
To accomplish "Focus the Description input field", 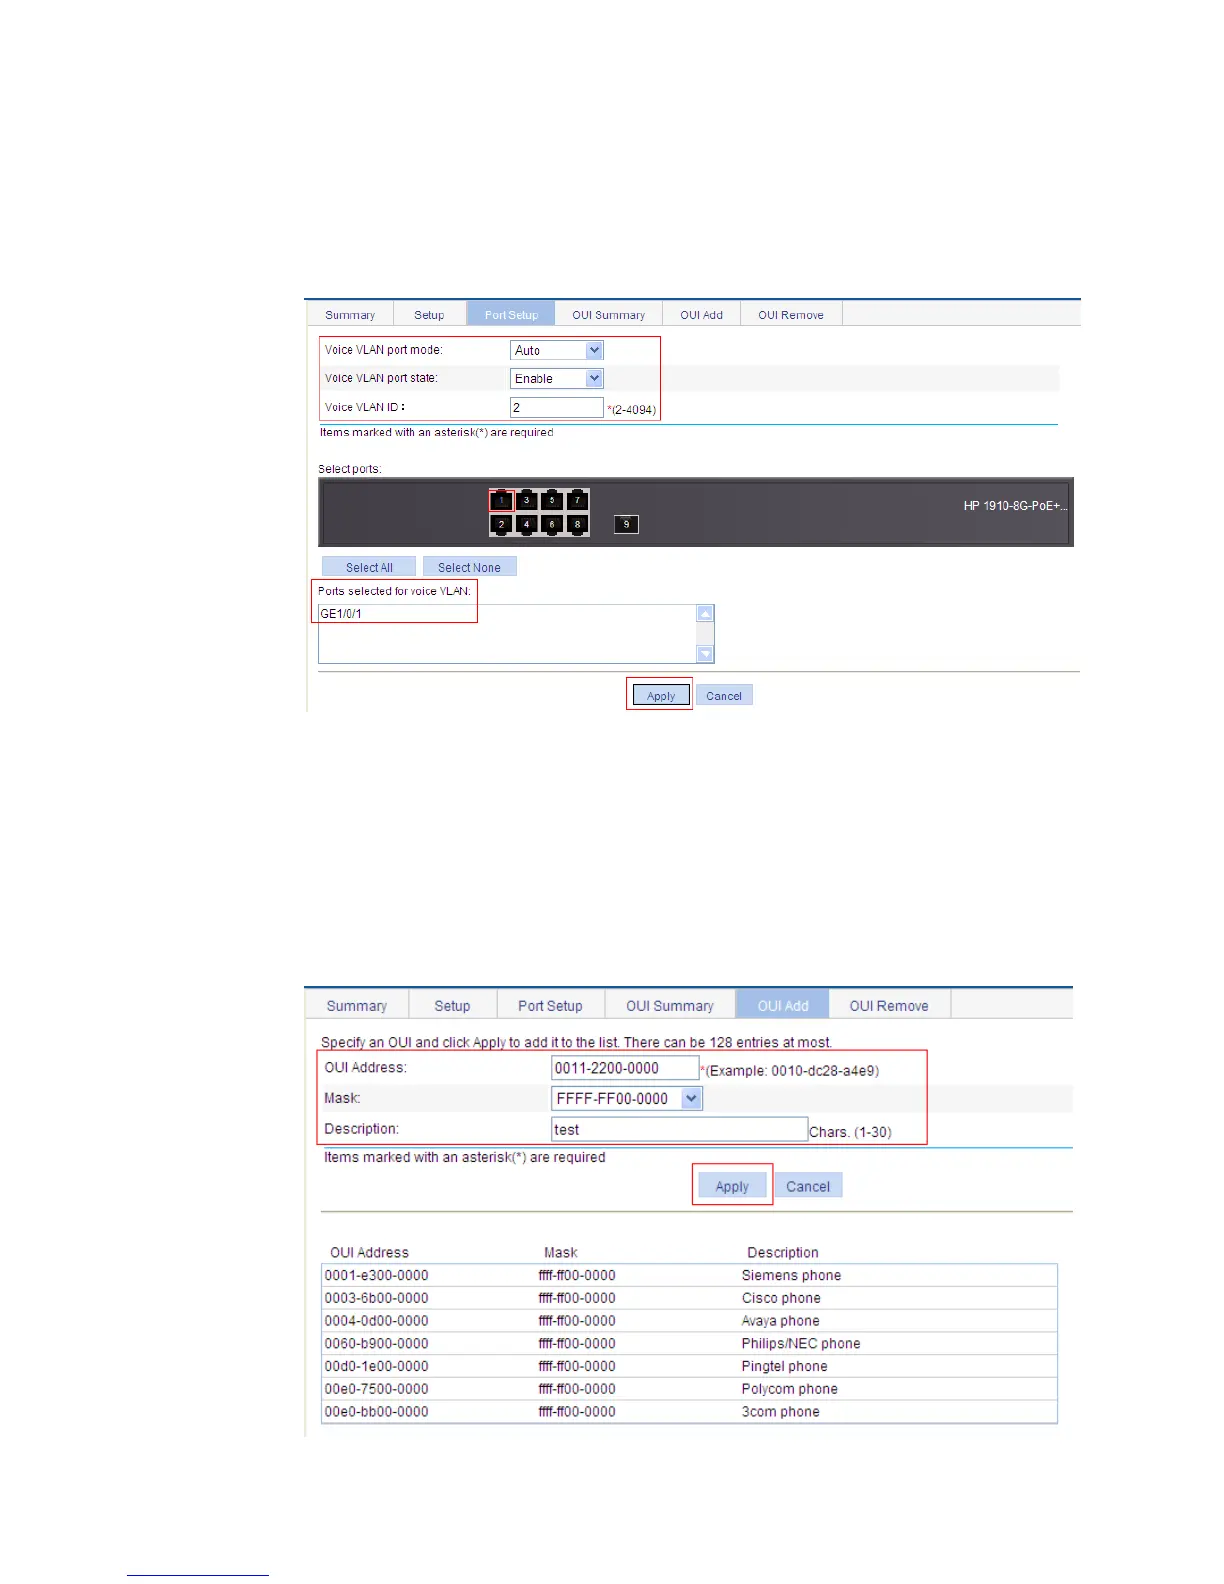I will click(679, 1129).
